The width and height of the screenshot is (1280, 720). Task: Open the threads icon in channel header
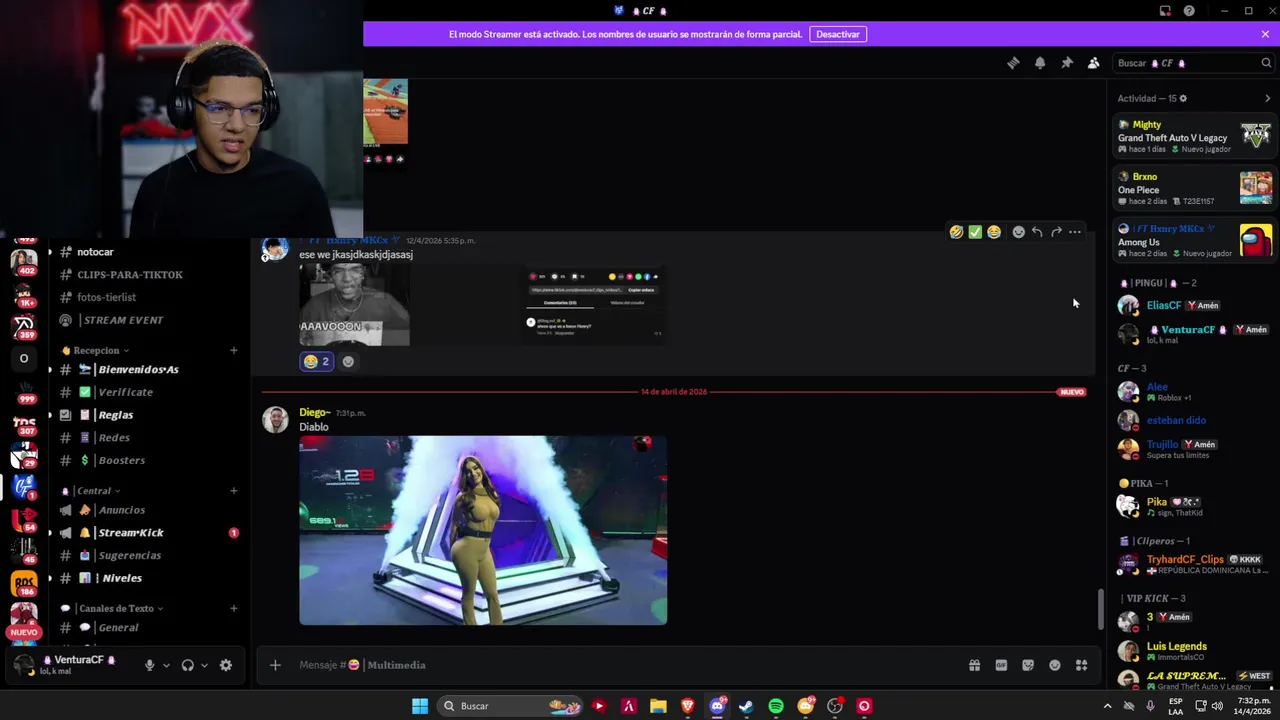(x=1013, y=63)
